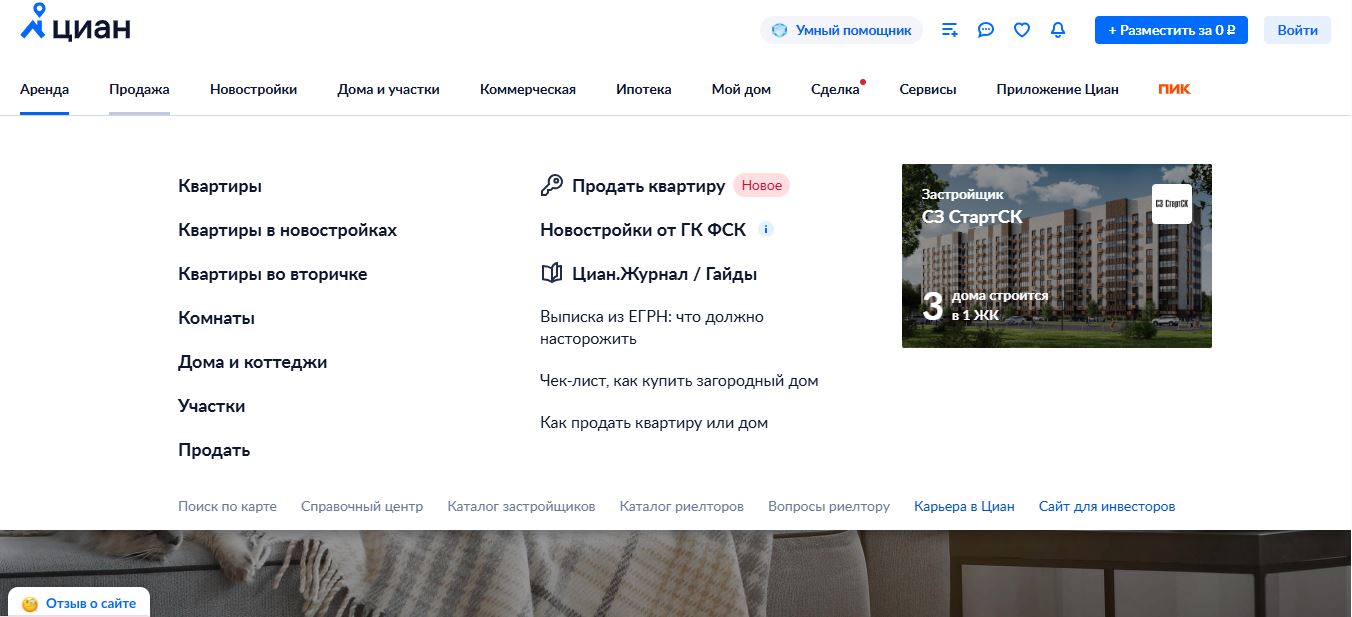Image resolution: width=1352 pixels, height=617 pixels.
Task: Click the Циан logo
Action: pos(76,24)
